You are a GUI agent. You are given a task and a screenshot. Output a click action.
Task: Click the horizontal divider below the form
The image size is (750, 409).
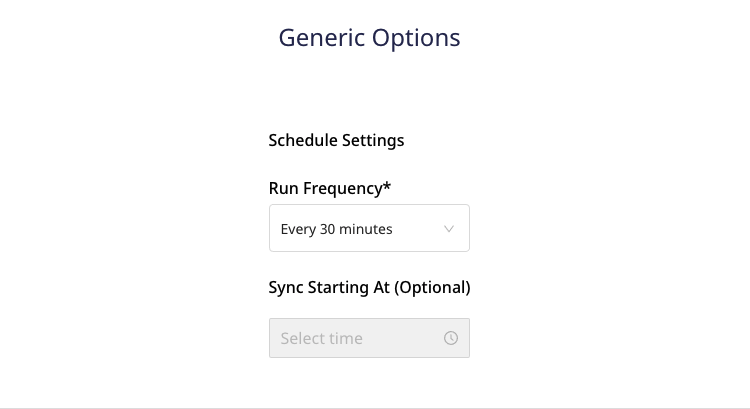375,407
